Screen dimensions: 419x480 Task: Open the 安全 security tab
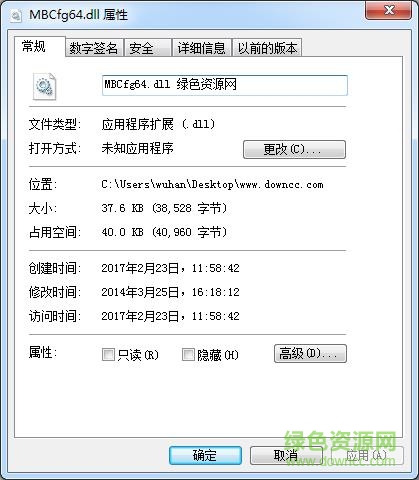coord(148,48)
